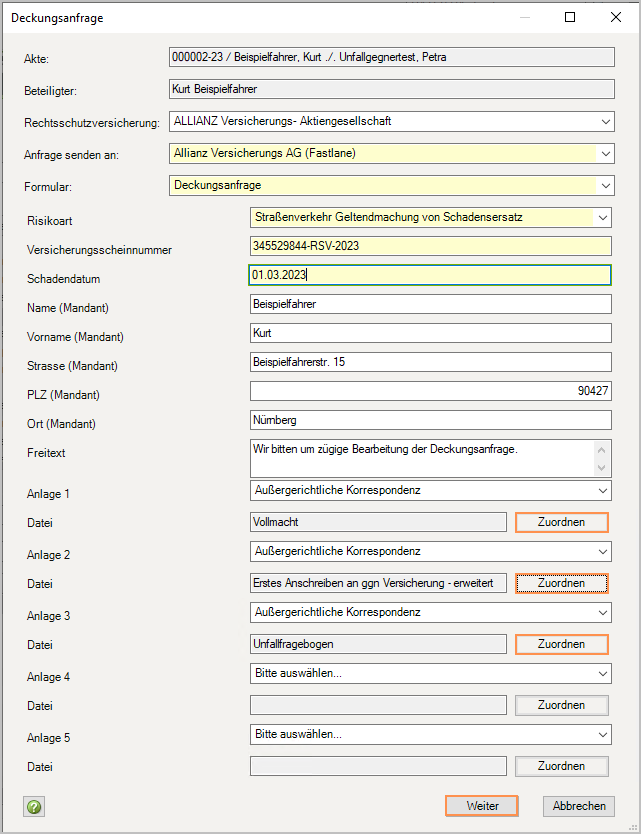Screen dimensions: 641x834
Task: Continue with the Weiter button
Action: click(x=482, y=806)
